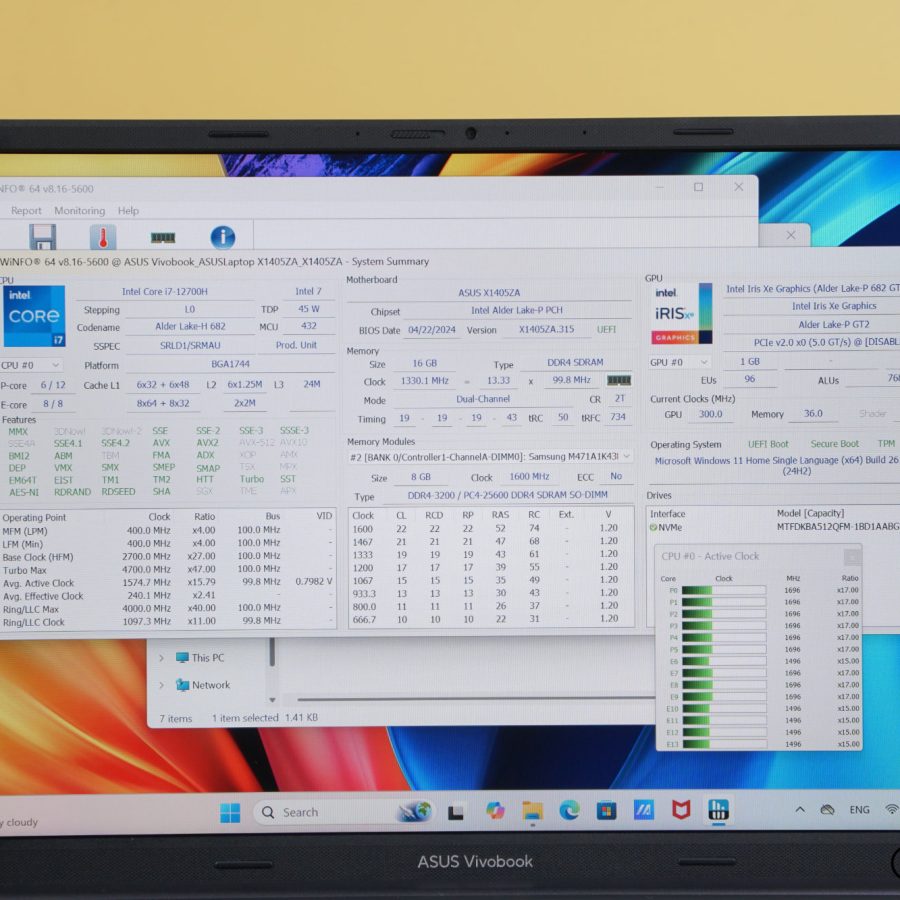Open MyASUS from the taskbar
The width and height of the screenshot is (900, 900).
[643, 810]
